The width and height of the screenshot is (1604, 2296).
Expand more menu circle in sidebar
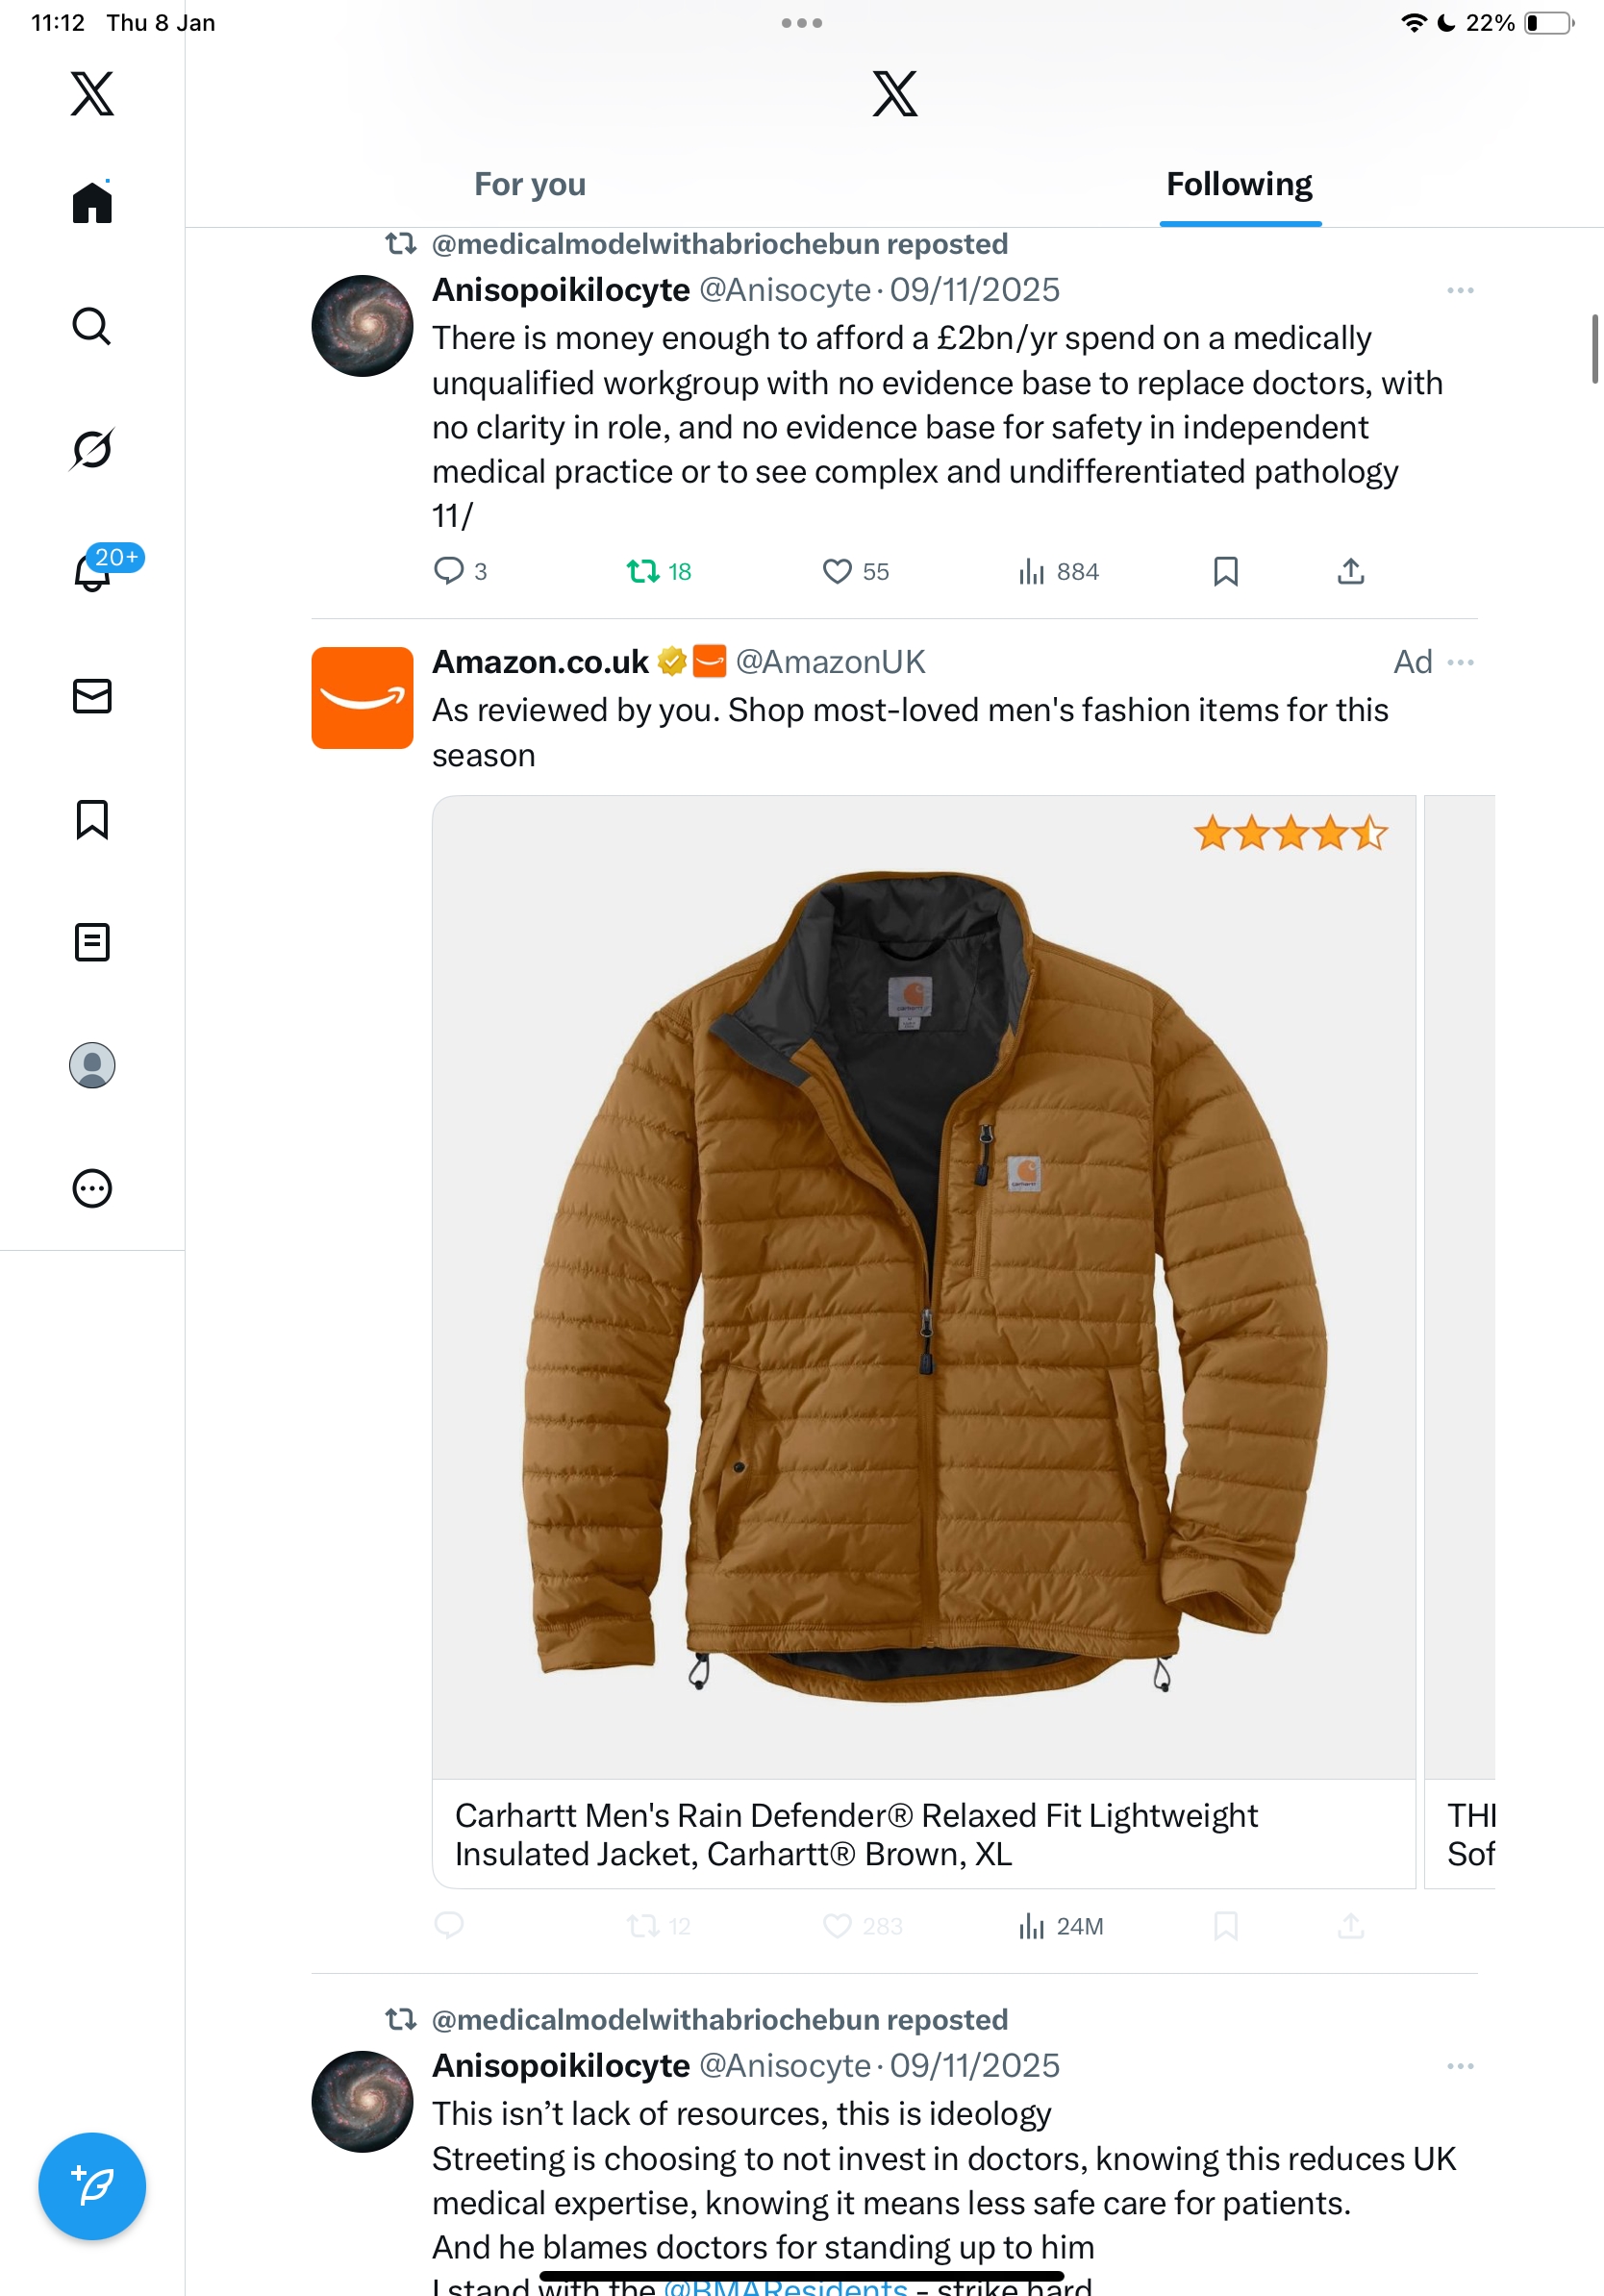click(92, 1188)
